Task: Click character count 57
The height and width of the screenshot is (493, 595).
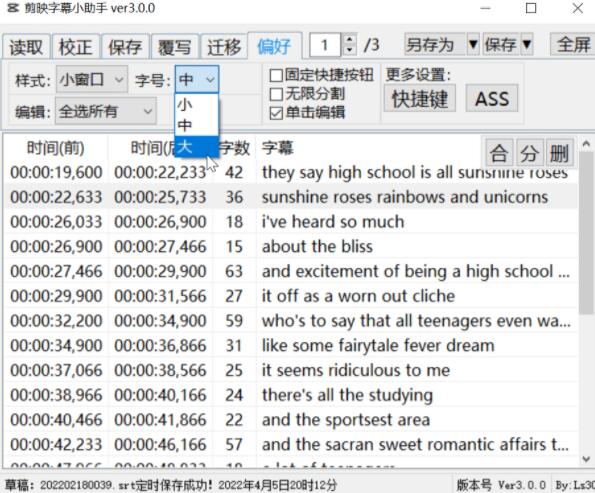Action: [234, 444]
